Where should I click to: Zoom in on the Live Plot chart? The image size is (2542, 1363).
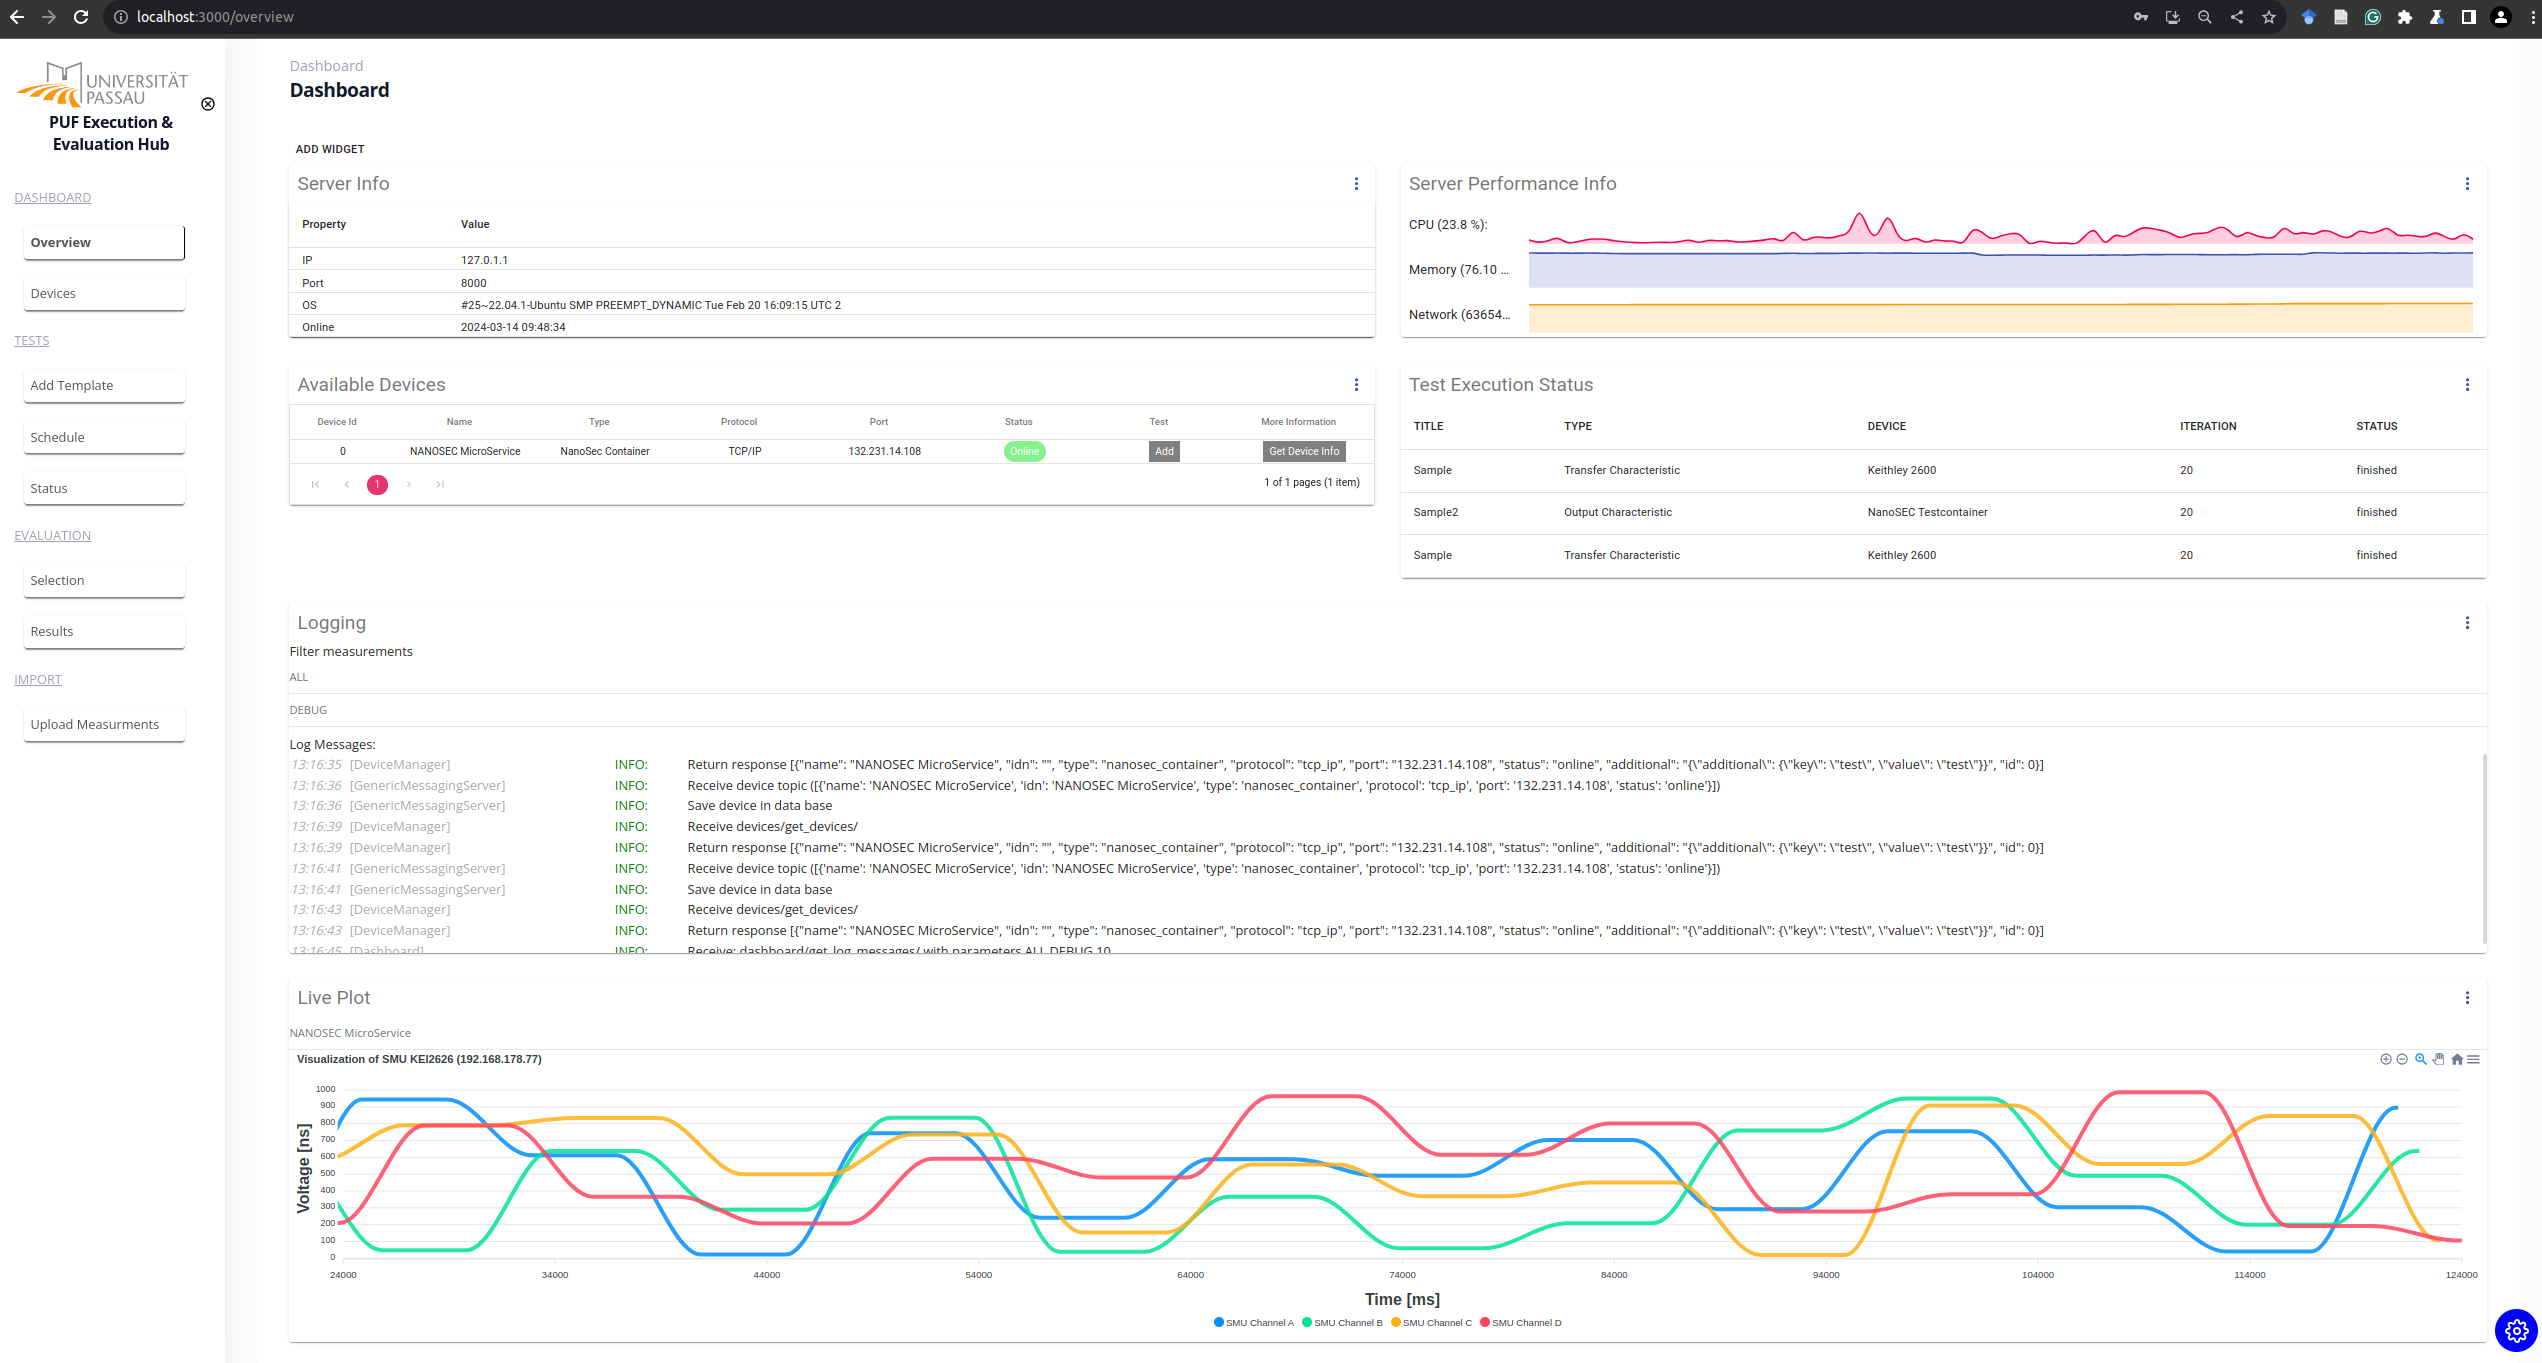pyautogui.click(x=2385, y=1059)
